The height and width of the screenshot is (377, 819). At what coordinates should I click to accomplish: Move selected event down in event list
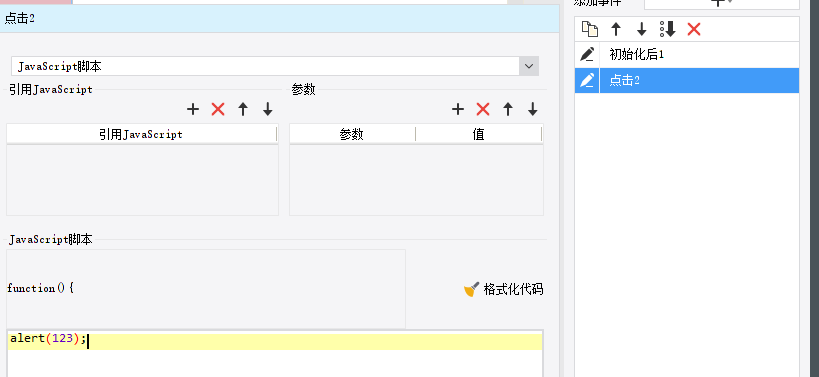[642, 29]
